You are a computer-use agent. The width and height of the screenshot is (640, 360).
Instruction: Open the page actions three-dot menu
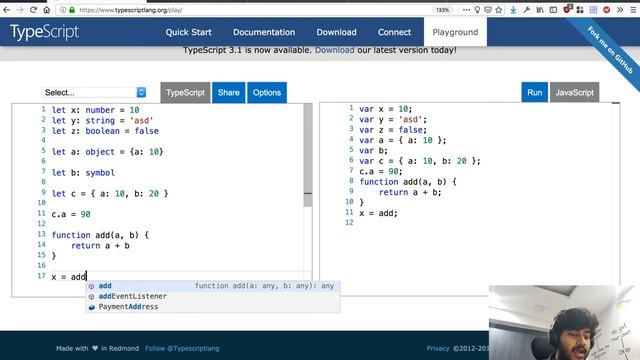tap(466, 10)
